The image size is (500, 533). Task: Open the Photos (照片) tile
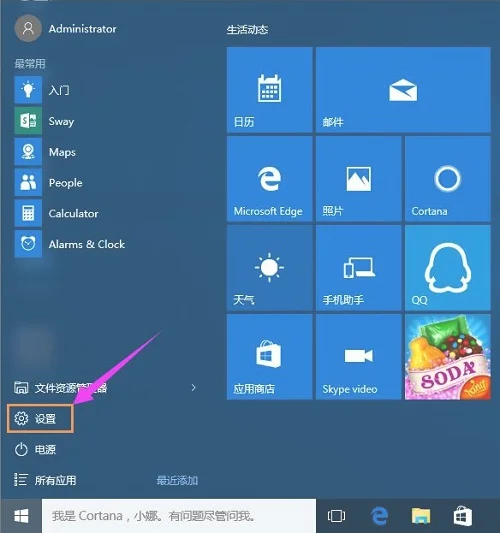click(359, 179)
